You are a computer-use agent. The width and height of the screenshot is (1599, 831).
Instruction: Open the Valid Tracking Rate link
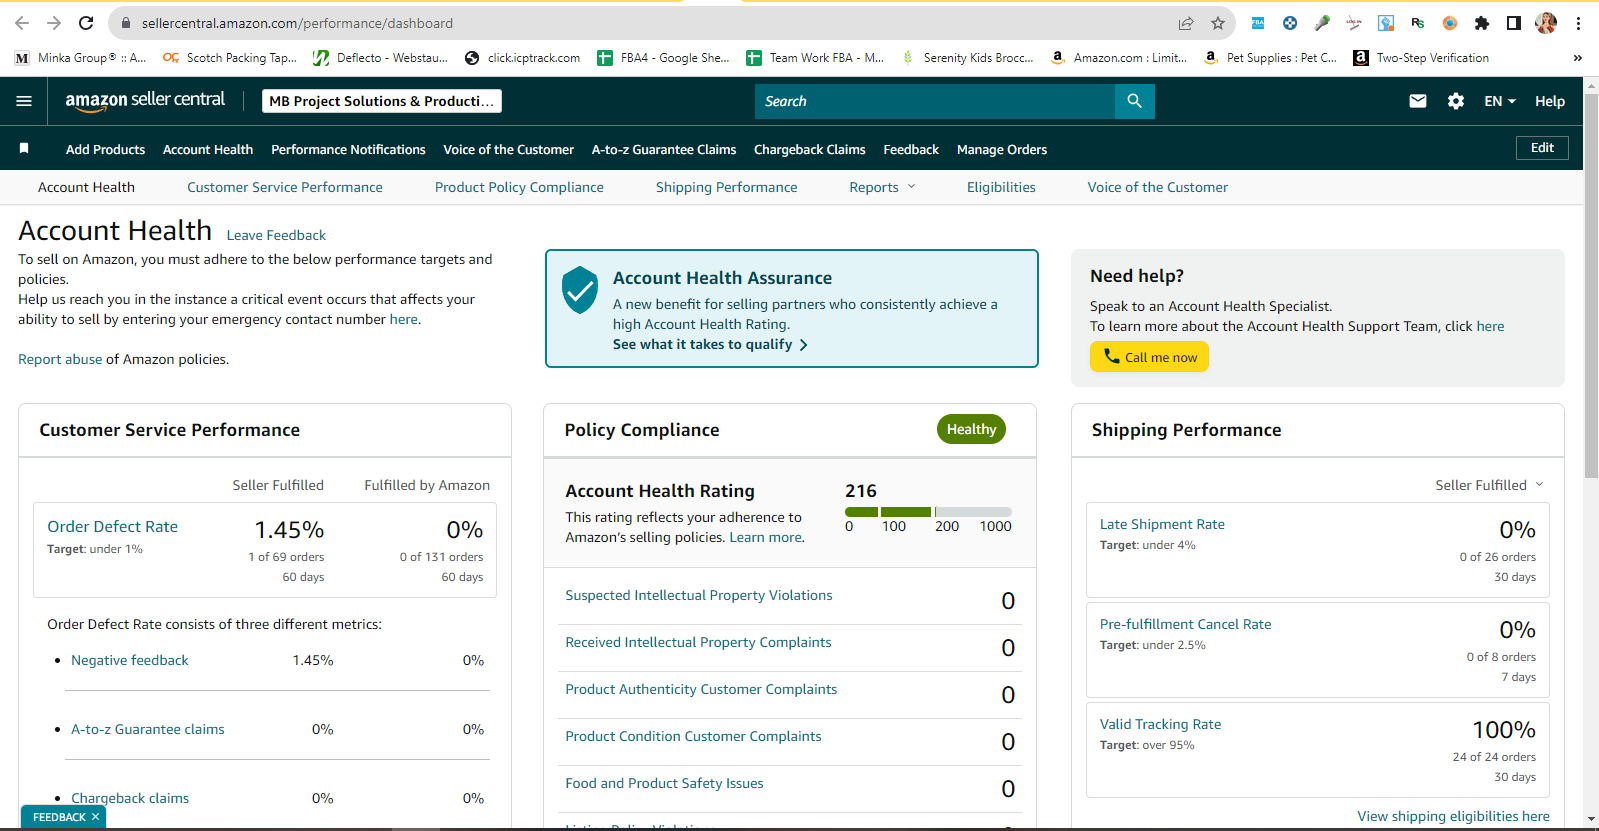click(x=1160, y=724)
